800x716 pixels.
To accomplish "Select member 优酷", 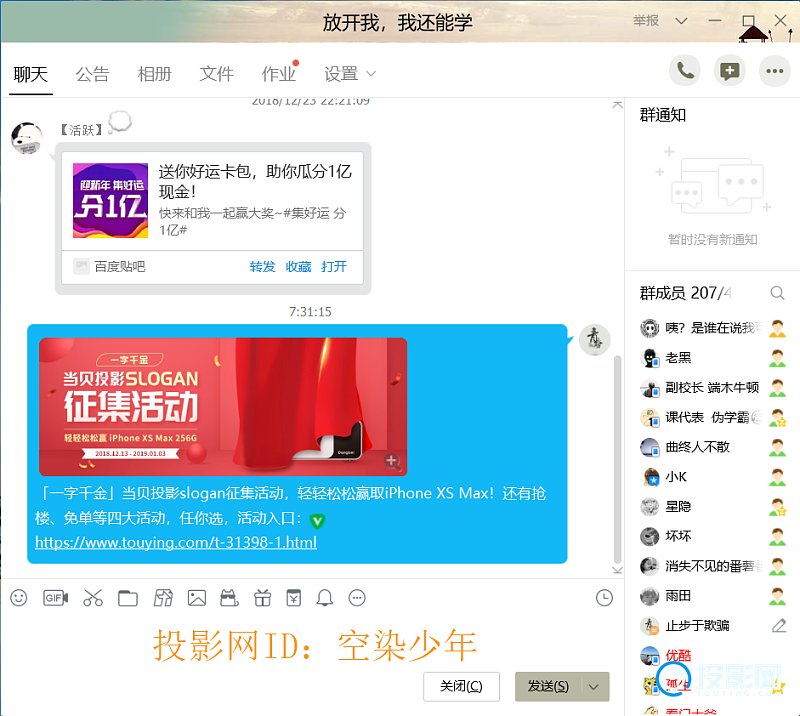I will pos(712,655).
